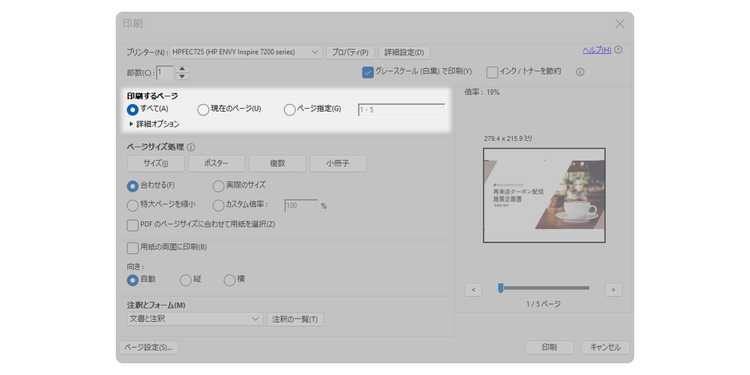Go to previous preview page
Viewport: 750px width, 375px height.
coord(473,289)
